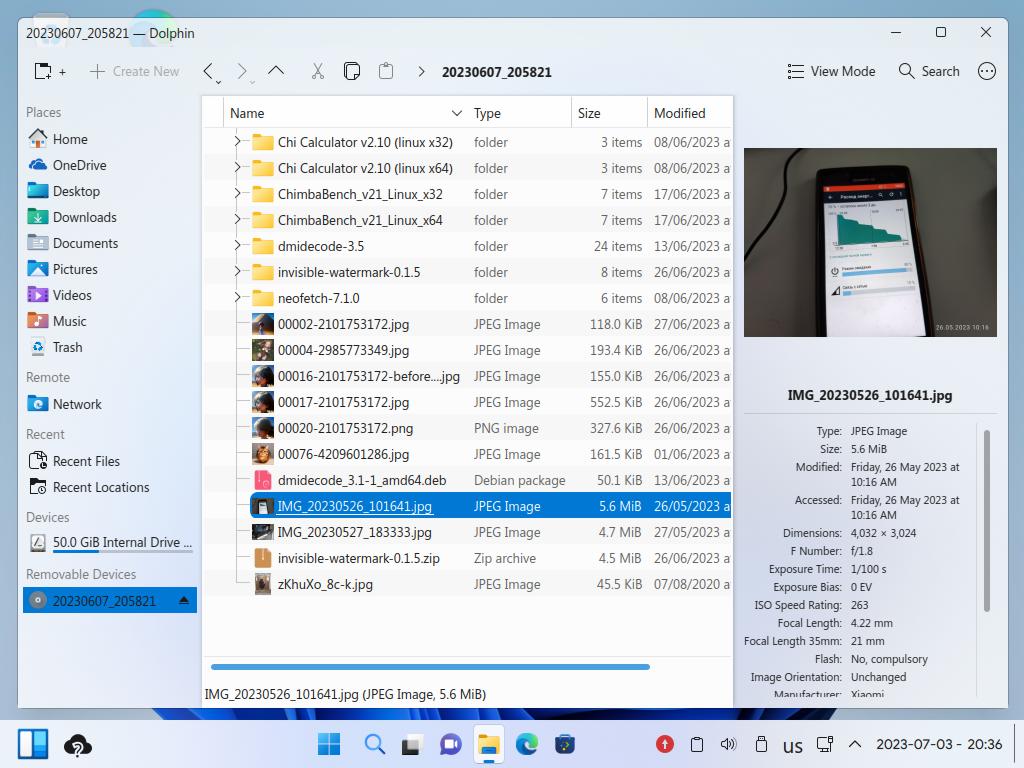The width and height of the screenshot is (1024, 768).
Task: Open Desktop in Places sidebar
Action: click(x=108, y=191)
